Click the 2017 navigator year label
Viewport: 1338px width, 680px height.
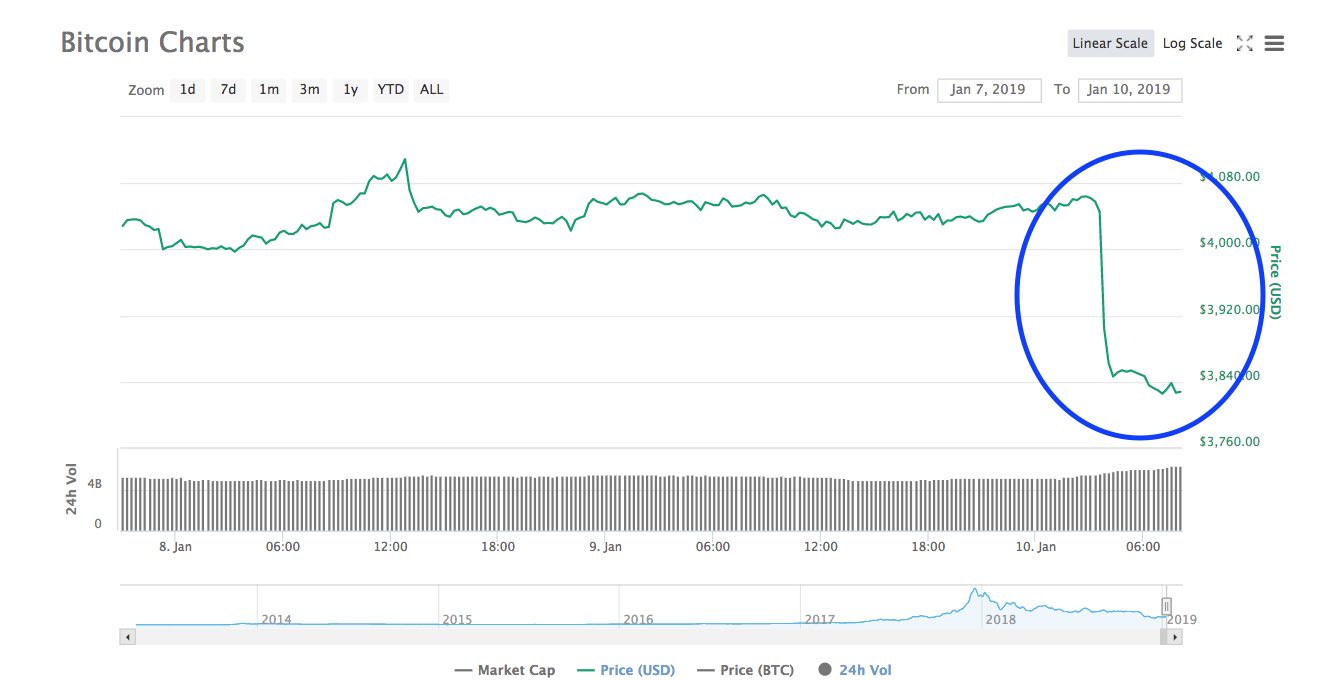point(819,619)
